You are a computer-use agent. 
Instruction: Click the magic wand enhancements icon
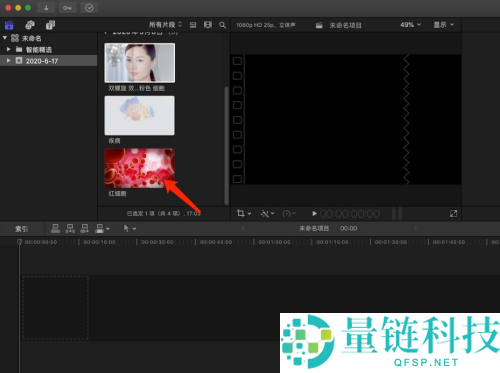coord(265,213)
